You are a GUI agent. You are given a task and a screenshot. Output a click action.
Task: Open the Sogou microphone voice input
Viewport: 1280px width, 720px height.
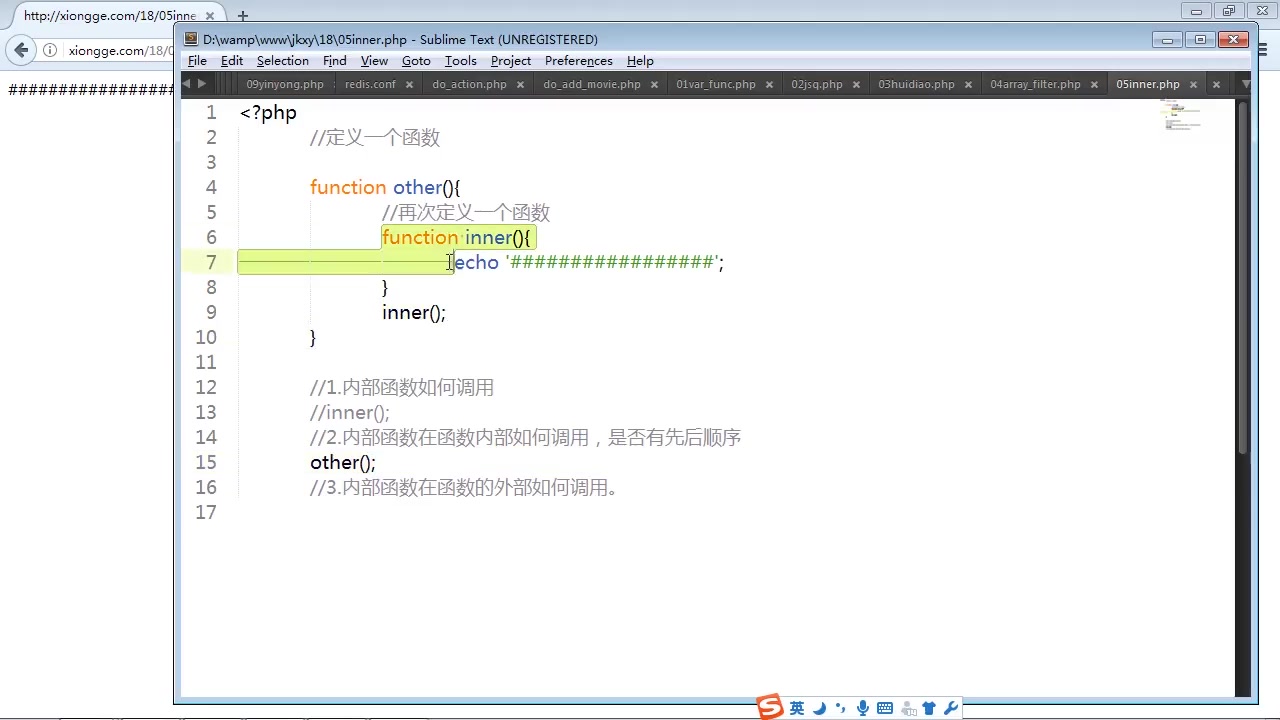pyautogui.click(x=862, y=707)
